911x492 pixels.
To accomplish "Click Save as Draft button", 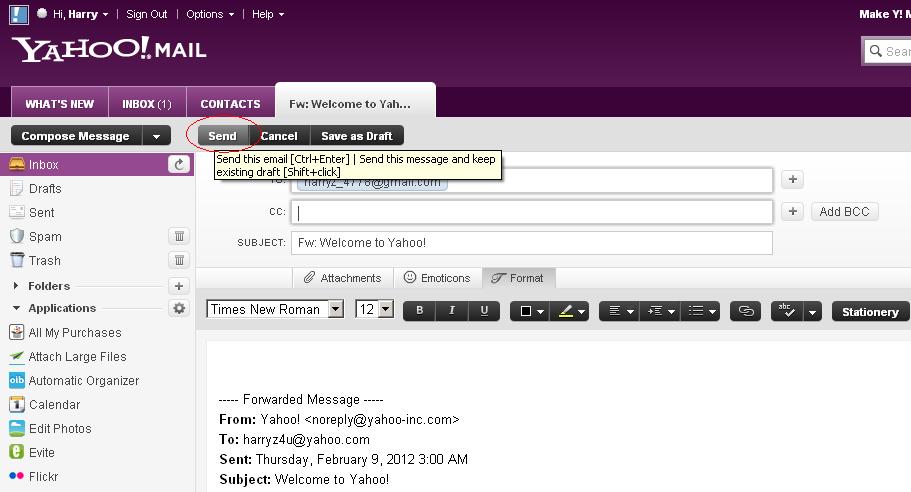I will click(x=356, y=136).
